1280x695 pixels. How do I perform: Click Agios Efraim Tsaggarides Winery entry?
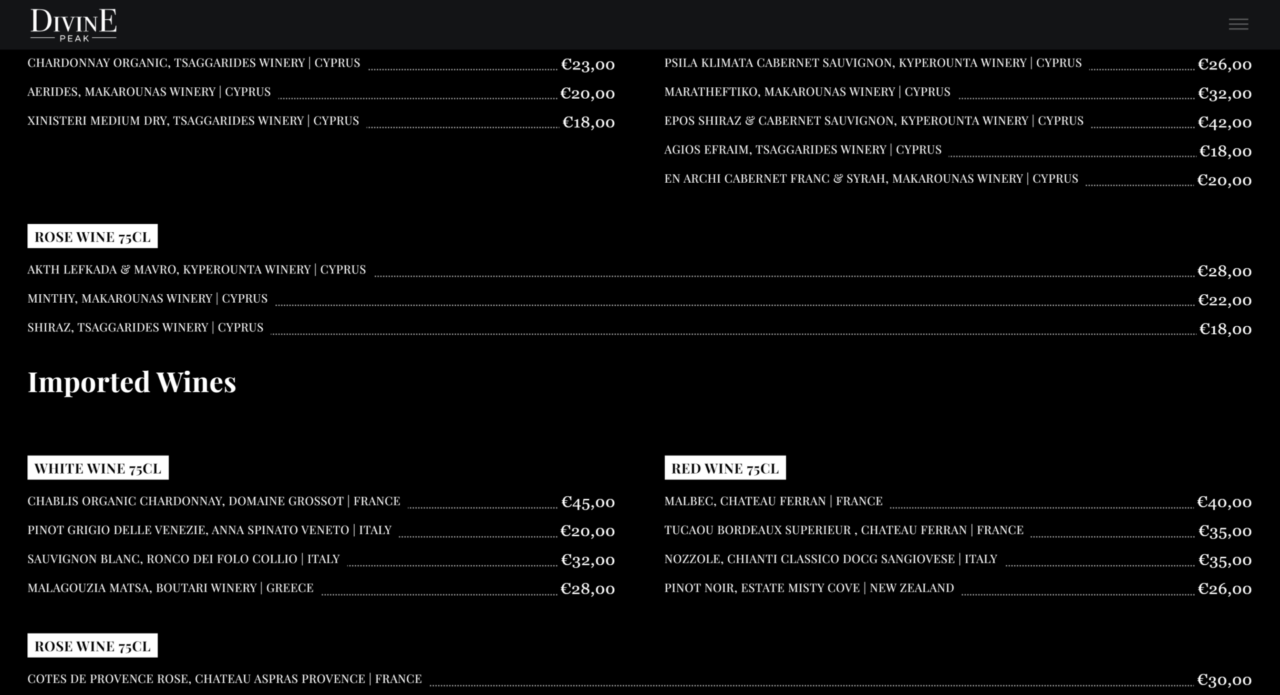[x=803, y=150]
